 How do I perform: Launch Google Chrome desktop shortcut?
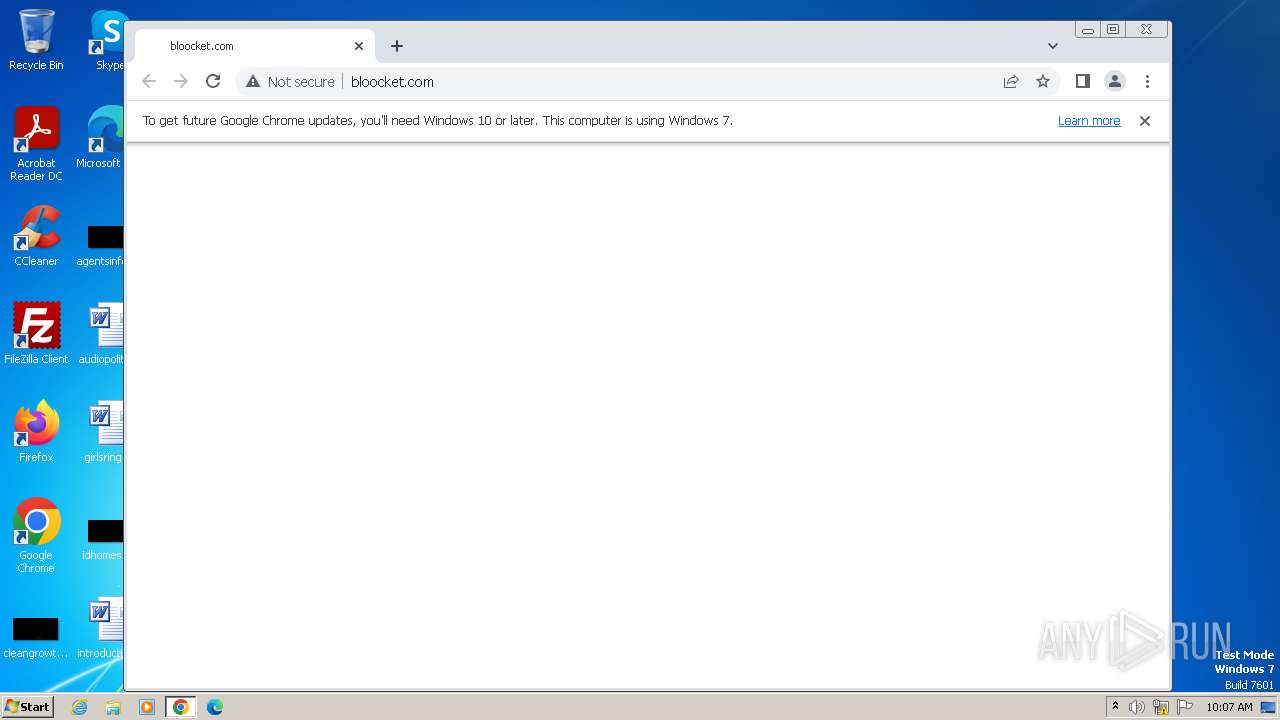coord(36,536)
